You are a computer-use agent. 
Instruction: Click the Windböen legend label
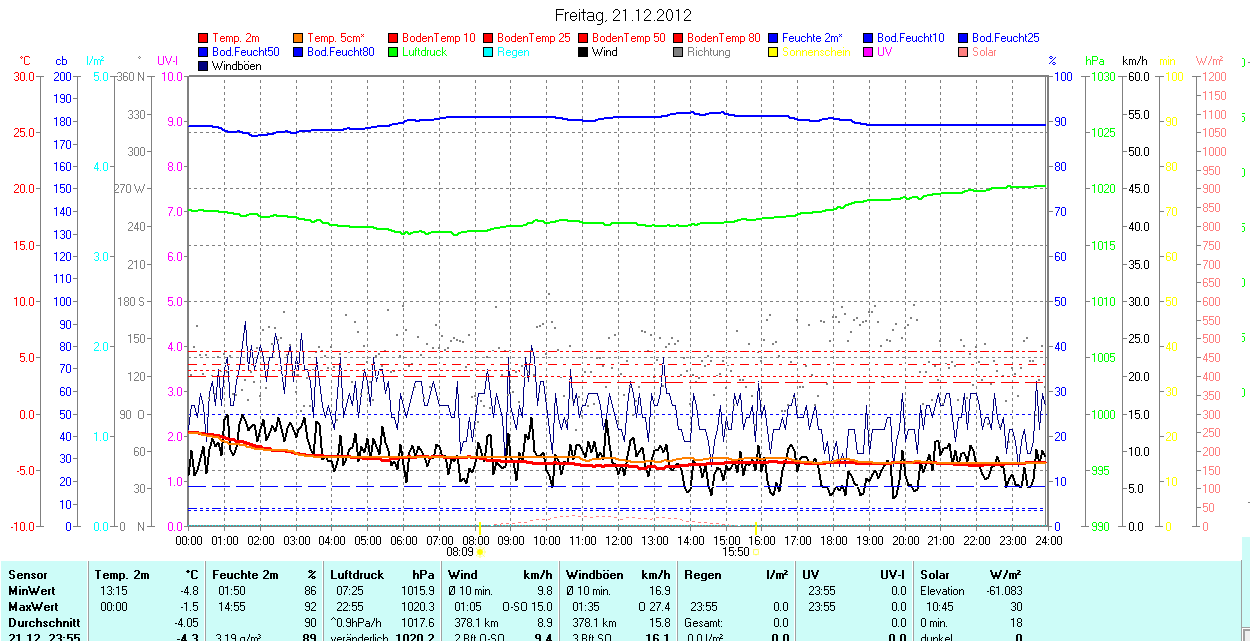pos(236,66)
